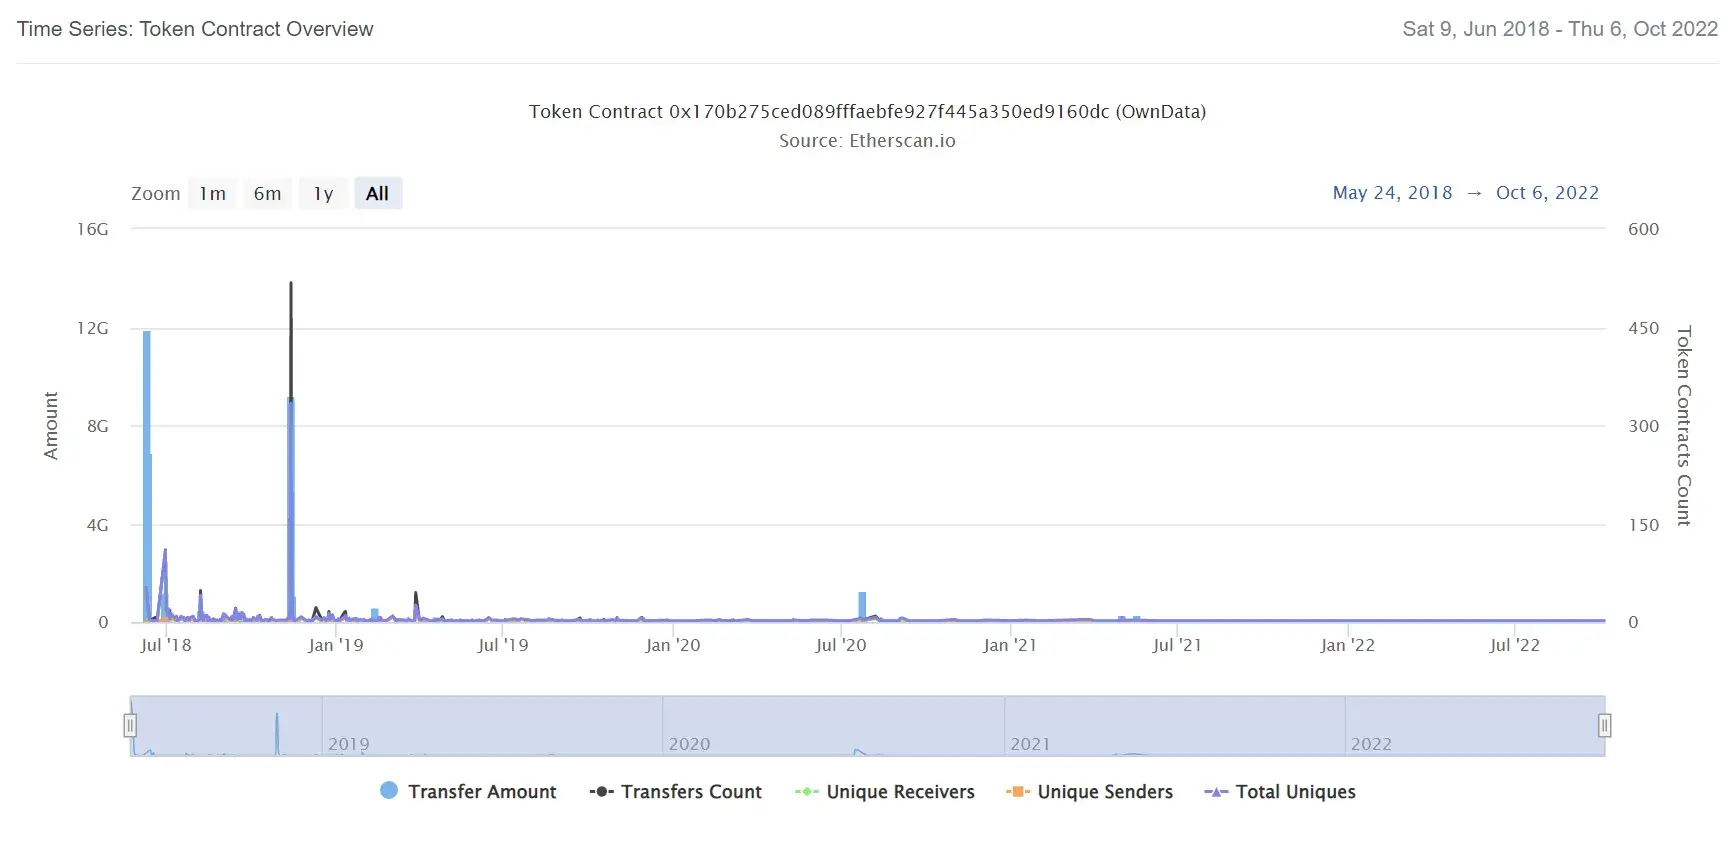Click the Token Contract chart title
Screen dimensions: 1729x847
coord(867,112)
